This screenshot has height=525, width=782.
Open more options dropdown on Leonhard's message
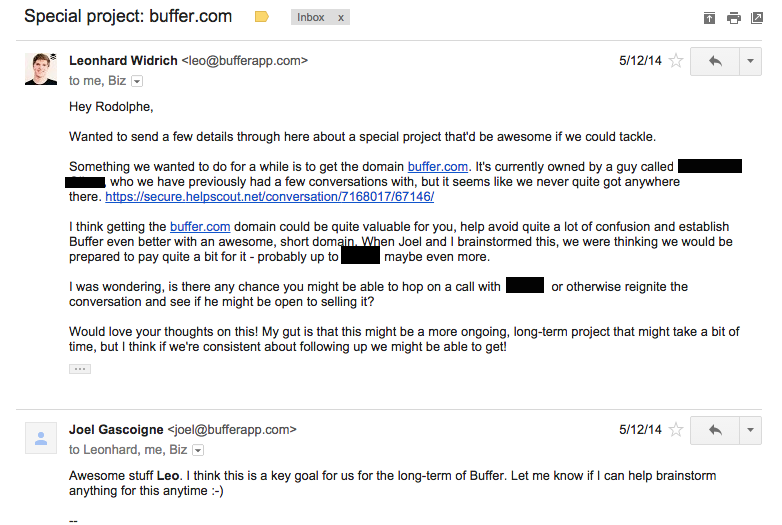(750, 61)
